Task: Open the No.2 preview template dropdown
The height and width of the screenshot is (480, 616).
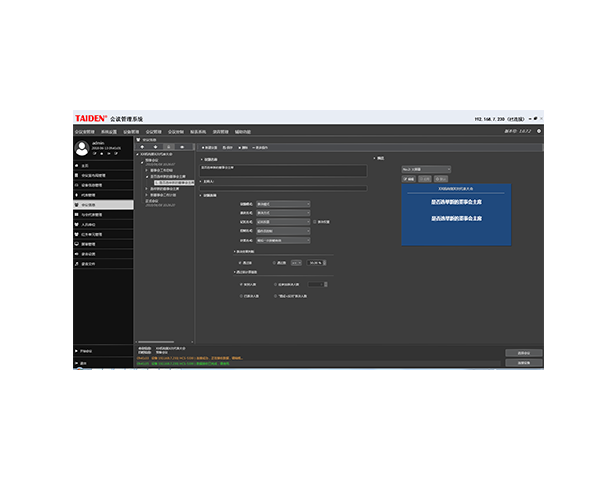Action: point(426,169)
